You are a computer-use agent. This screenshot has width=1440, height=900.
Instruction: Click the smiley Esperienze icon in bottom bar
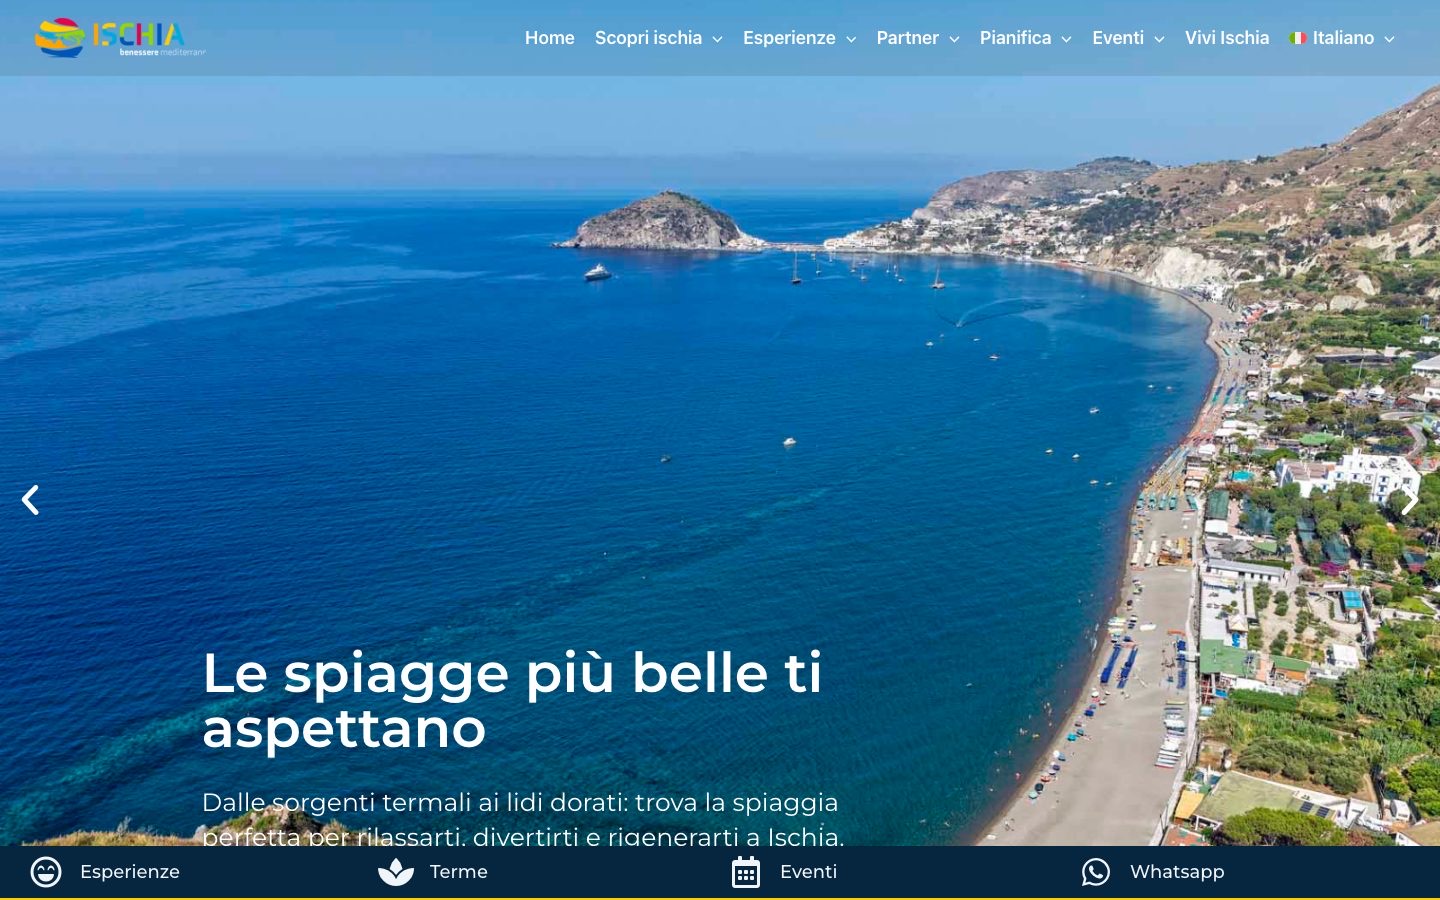click(x=46, y=872)
